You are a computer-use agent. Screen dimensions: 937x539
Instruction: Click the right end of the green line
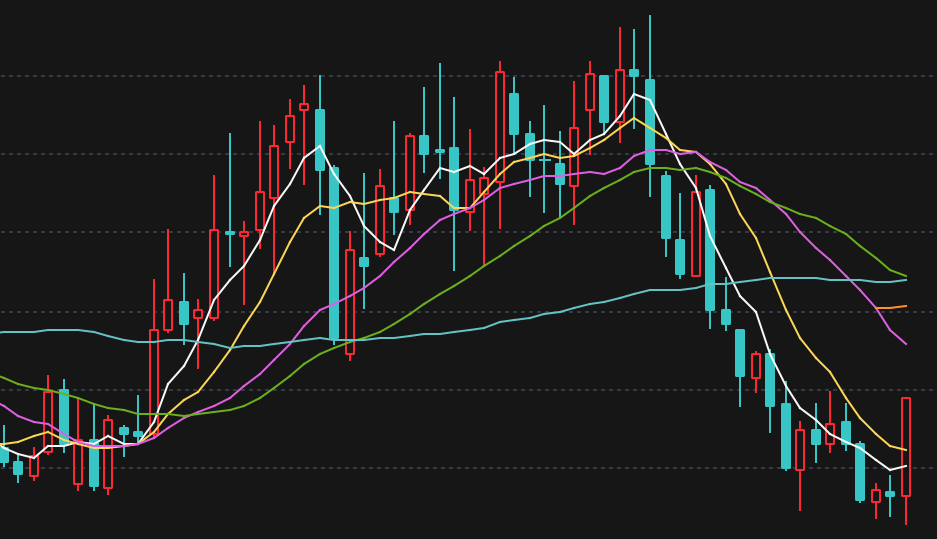coord(906,276)
